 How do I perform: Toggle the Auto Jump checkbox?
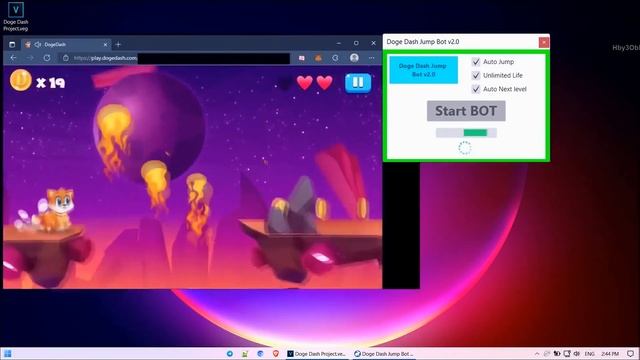point(476,62)
